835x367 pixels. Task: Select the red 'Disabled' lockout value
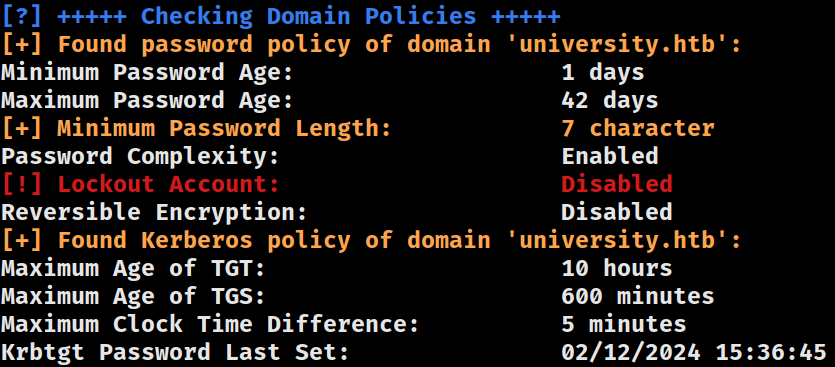(x=617, y=184)
